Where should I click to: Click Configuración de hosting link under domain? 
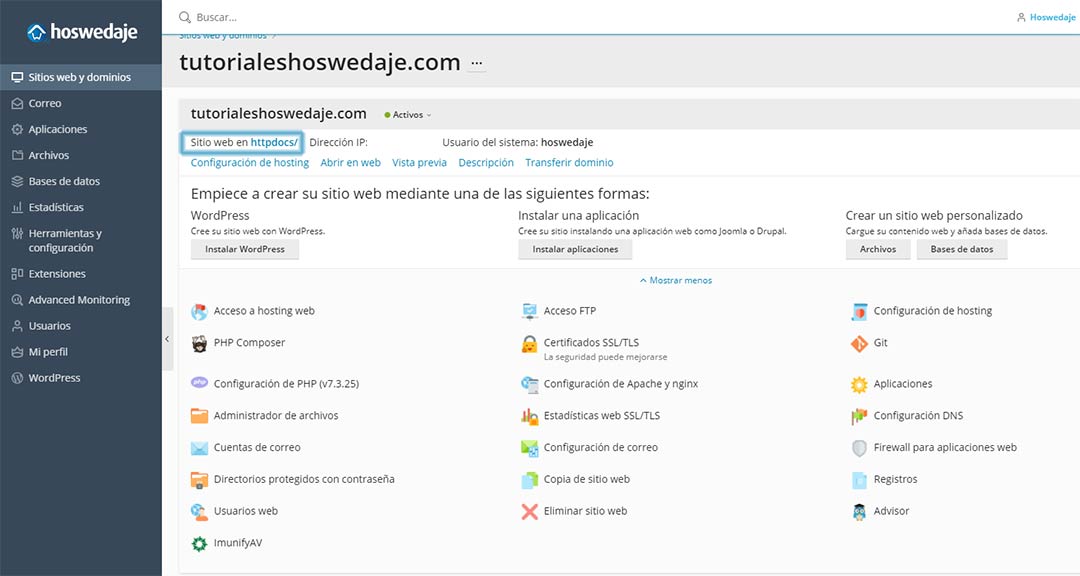[249, 163]
